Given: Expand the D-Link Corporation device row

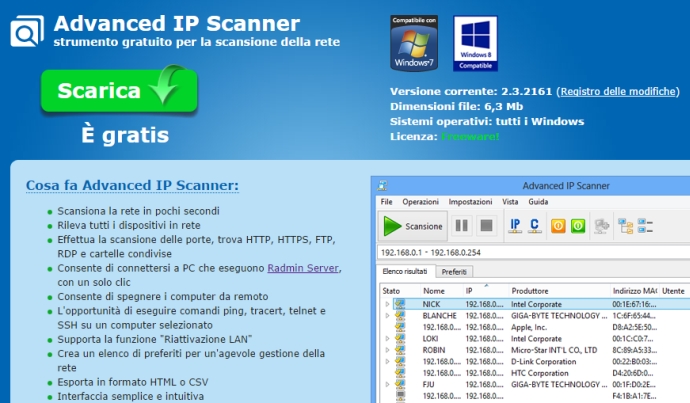Looking at the screenshot, I should point(387,361).
